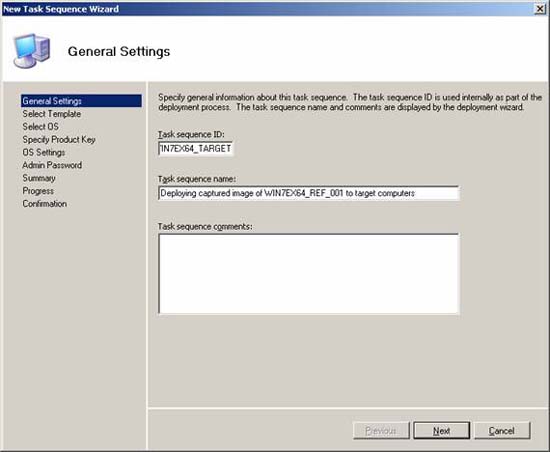
Task: Select the Admin Password step
Action: pos(52,165)
